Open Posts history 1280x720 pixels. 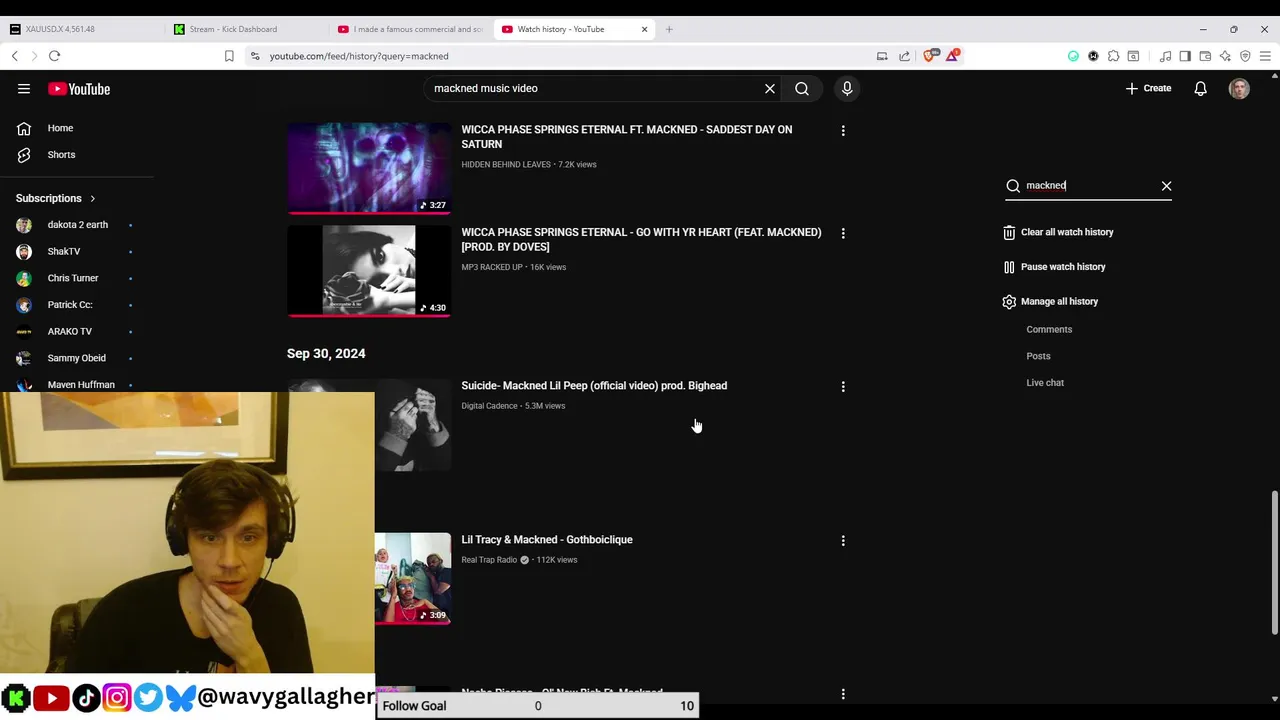point(1038,356)
